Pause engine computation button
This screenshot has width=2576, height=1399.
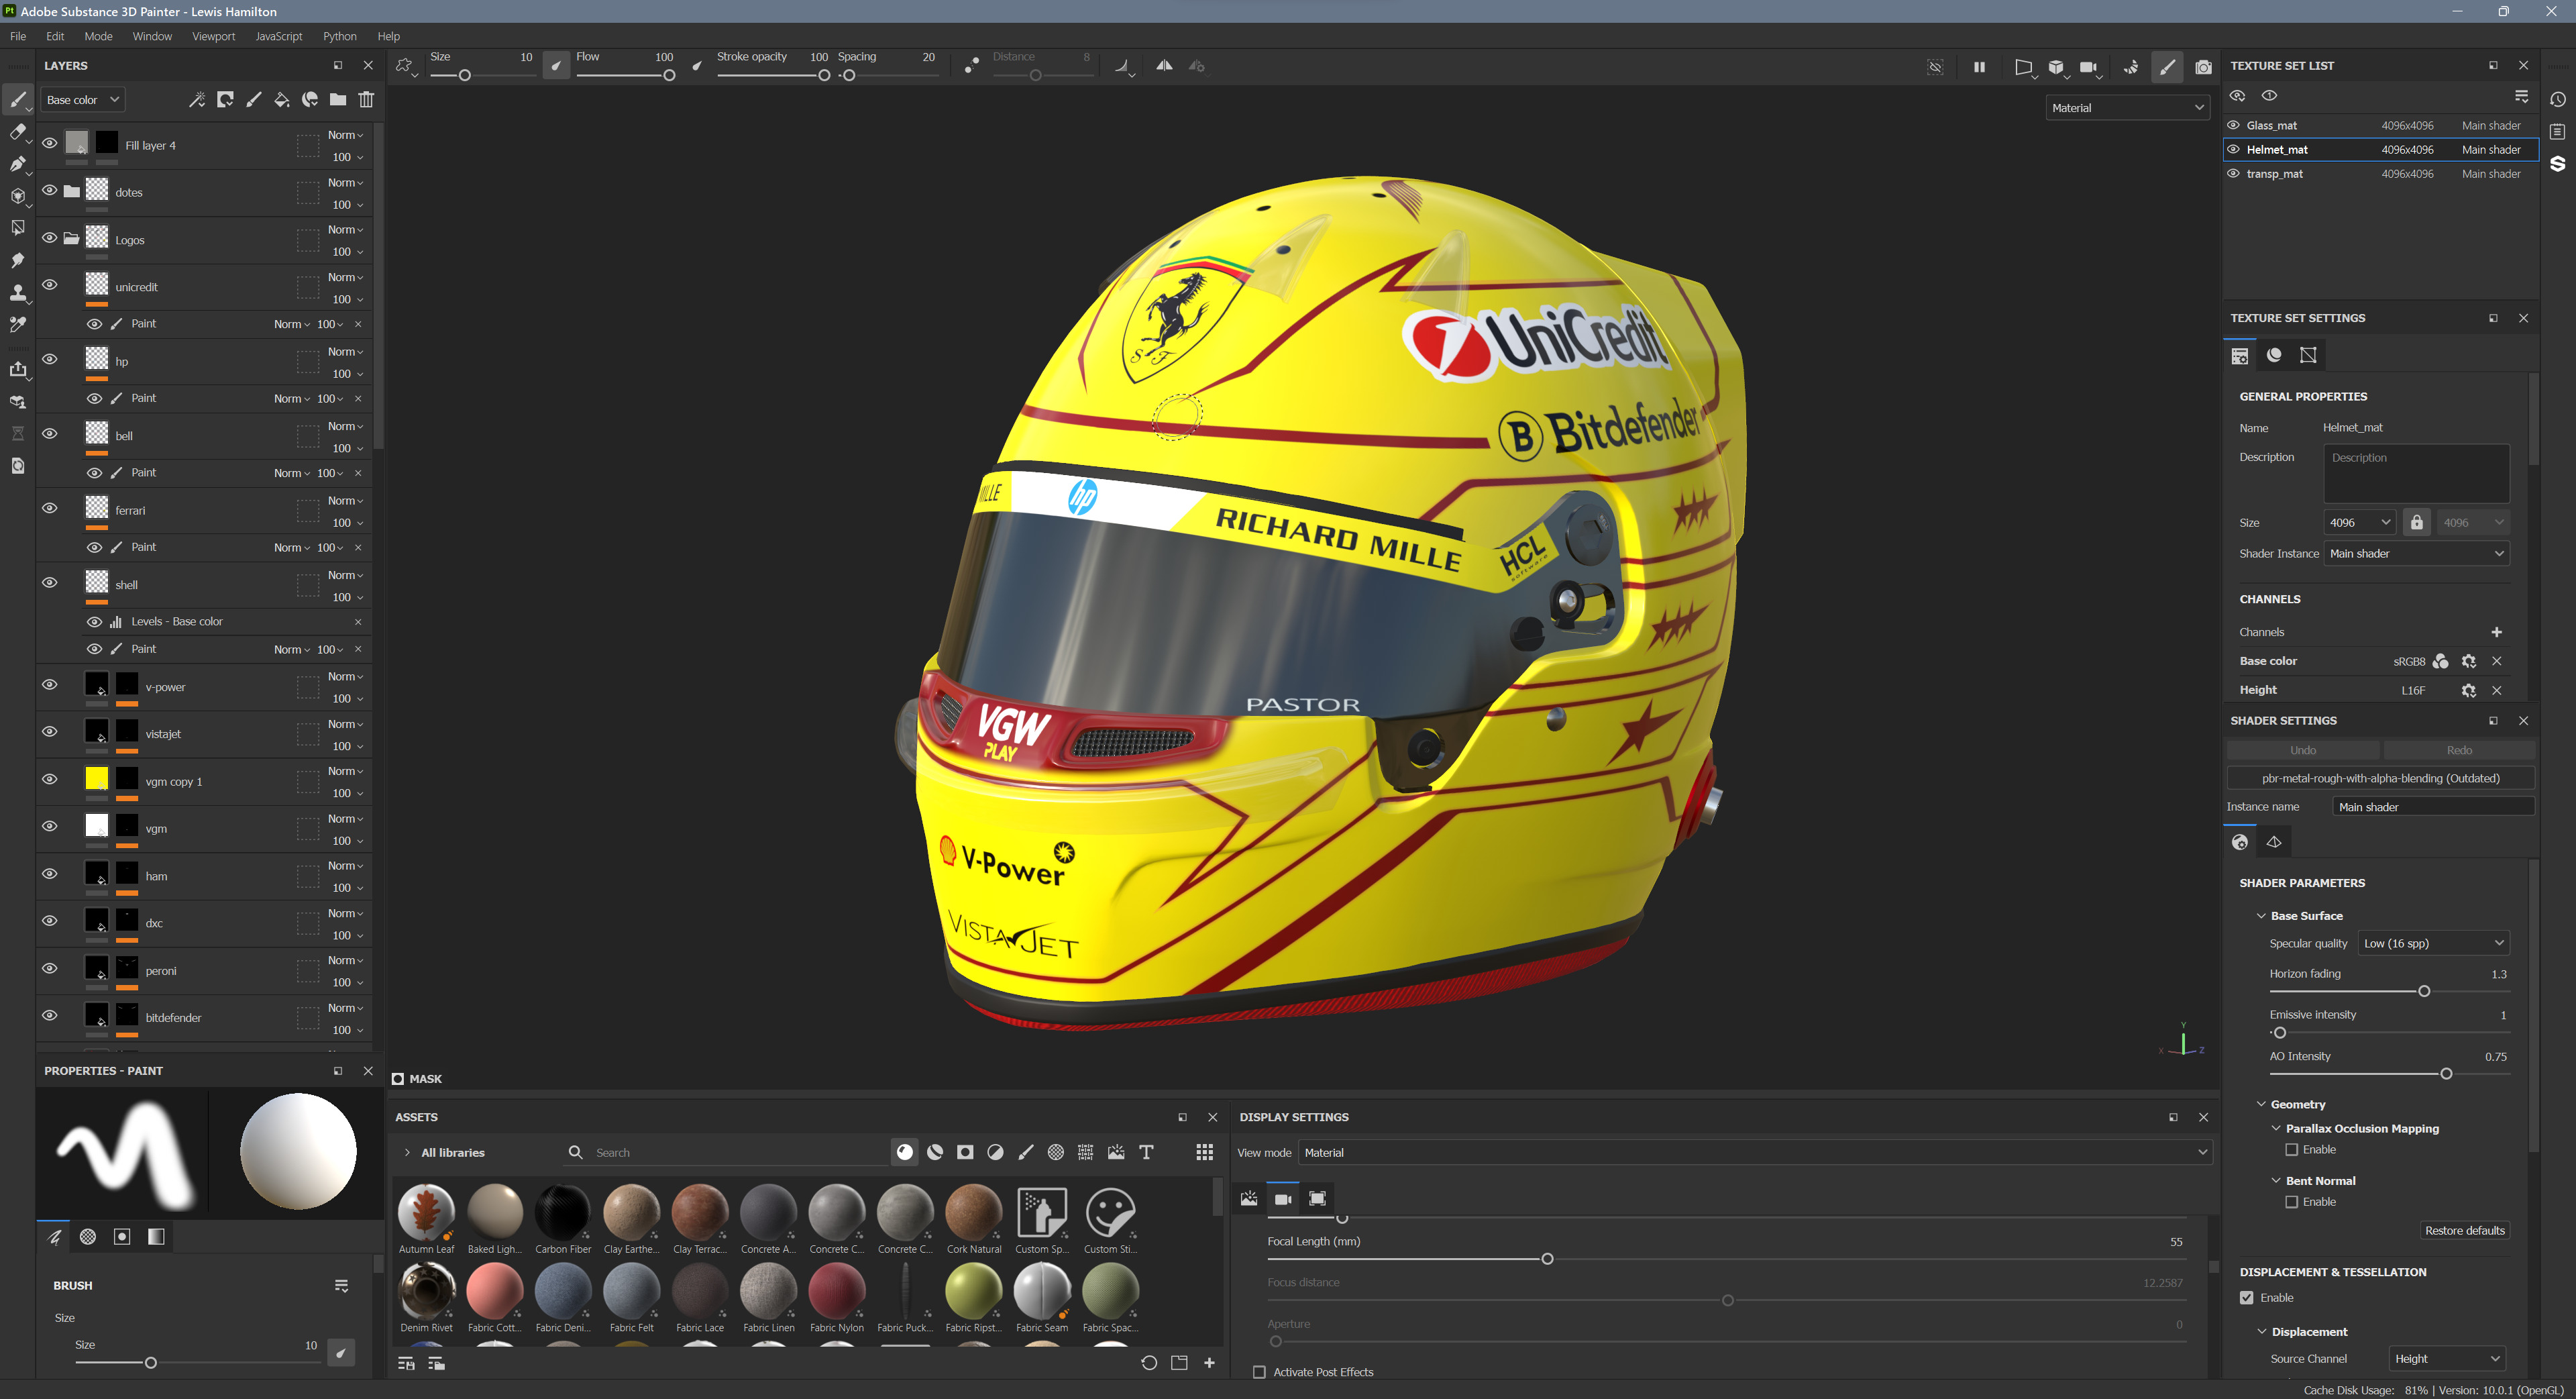(1979, 67)
